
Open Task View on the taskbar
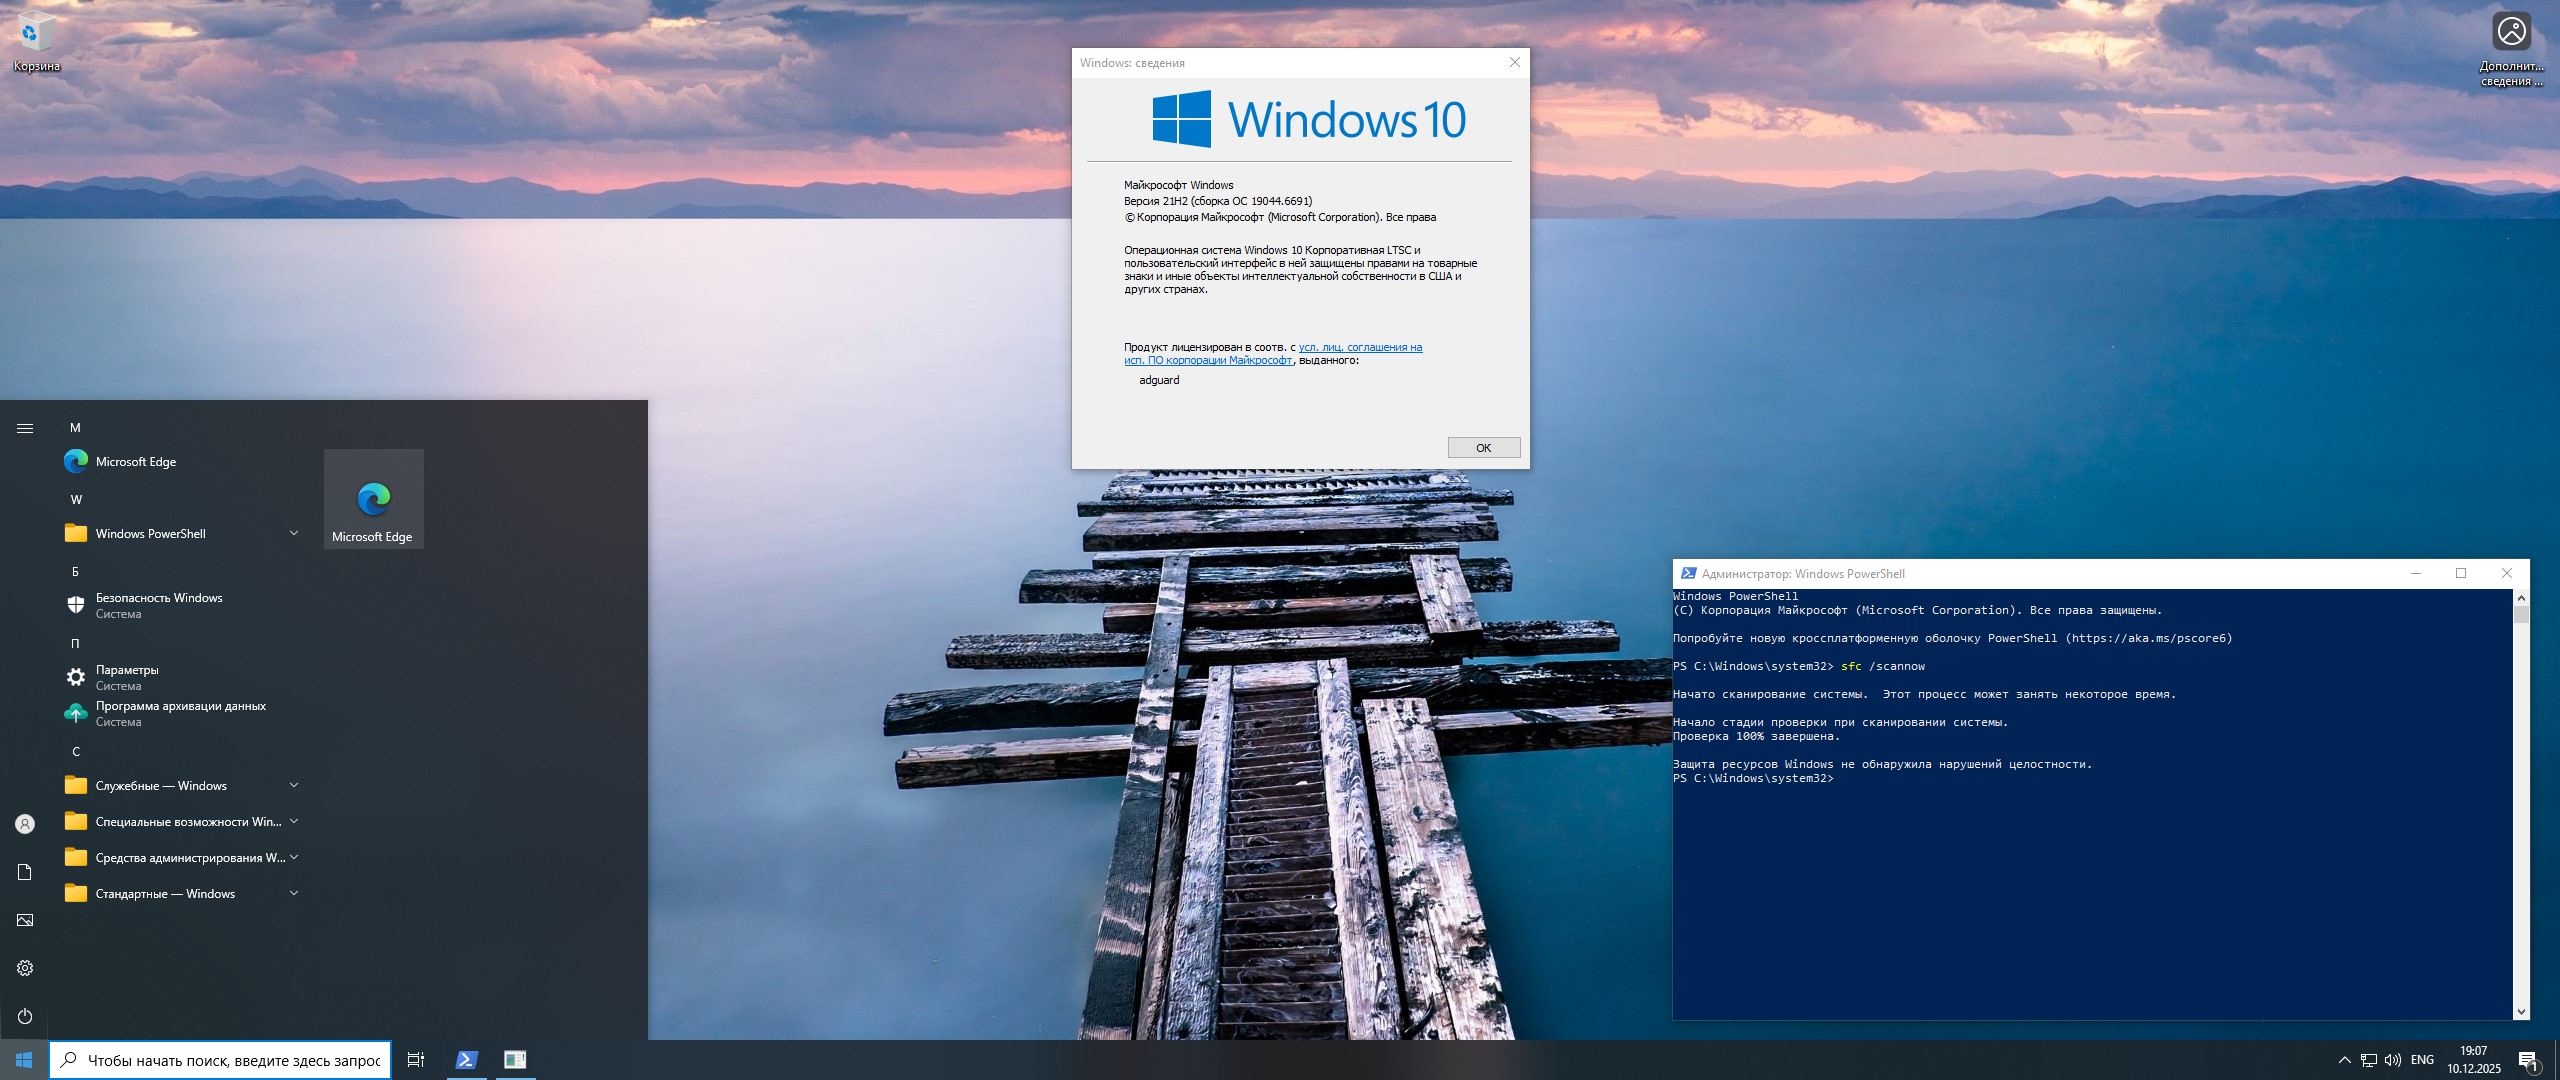[x=416, y=1060]
